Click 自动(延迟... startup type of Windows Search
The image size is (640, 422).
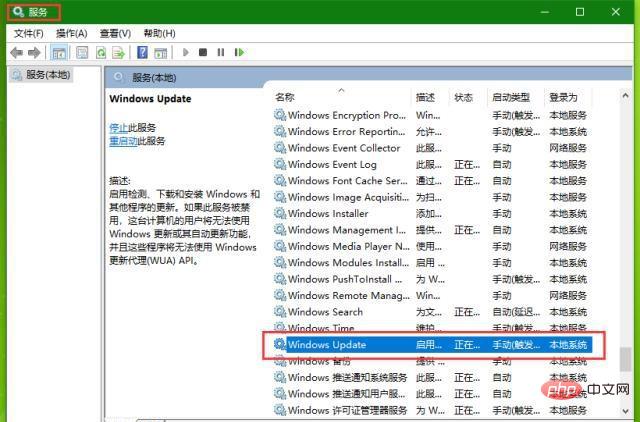(x=516, y=311)
